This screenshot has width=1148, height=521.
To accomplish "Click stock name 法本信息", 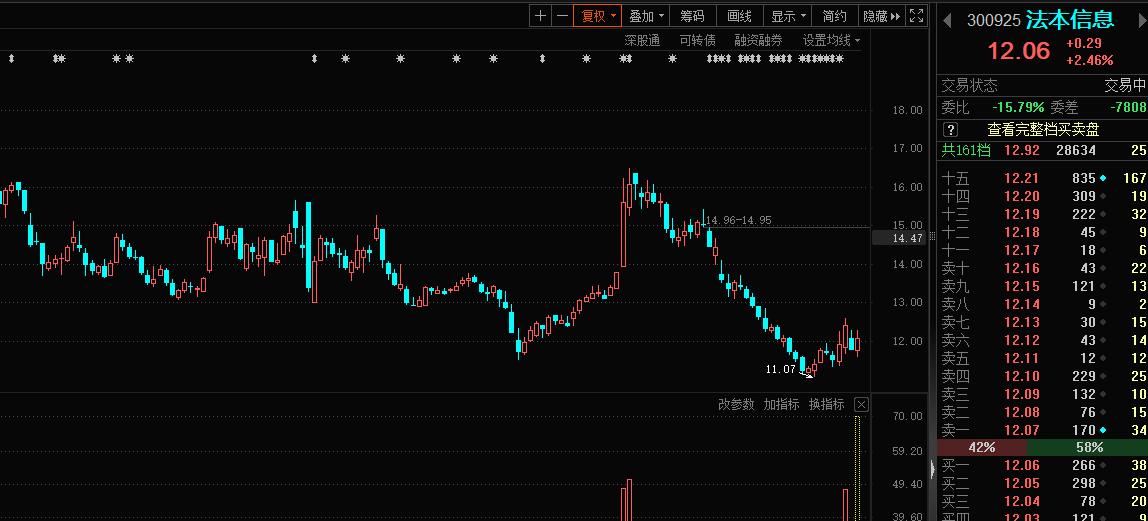I will click(1069, 20).
